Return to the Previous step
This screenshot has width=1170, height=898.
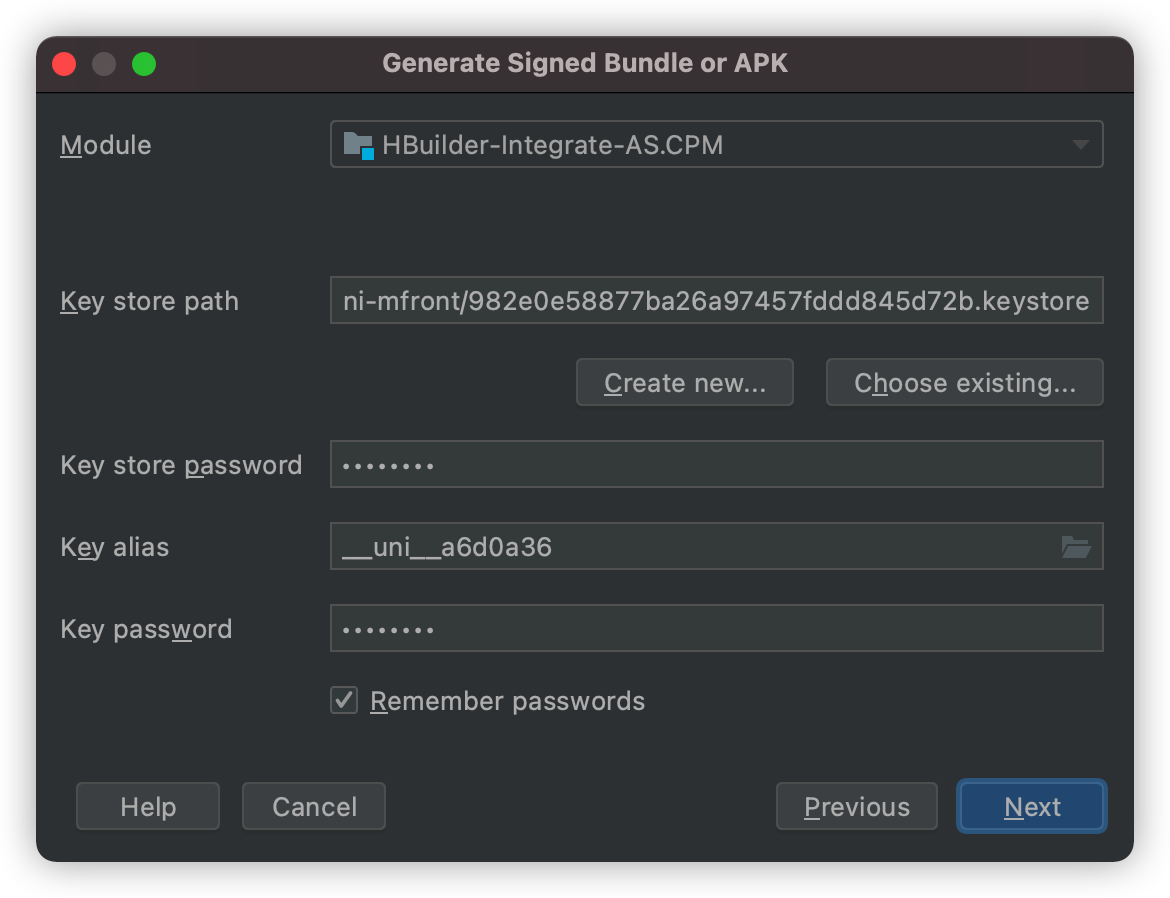857,806
